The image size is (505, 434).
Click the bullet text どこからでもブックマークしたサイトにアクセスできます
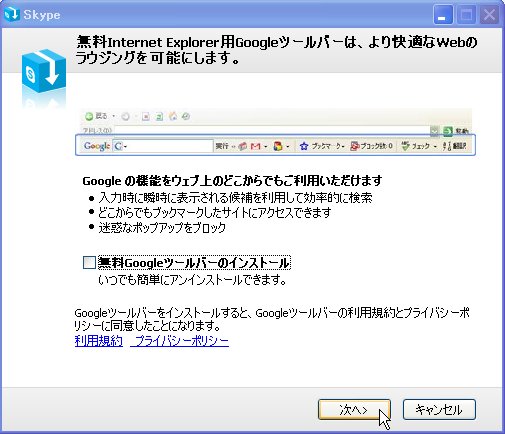coord(215,213)
